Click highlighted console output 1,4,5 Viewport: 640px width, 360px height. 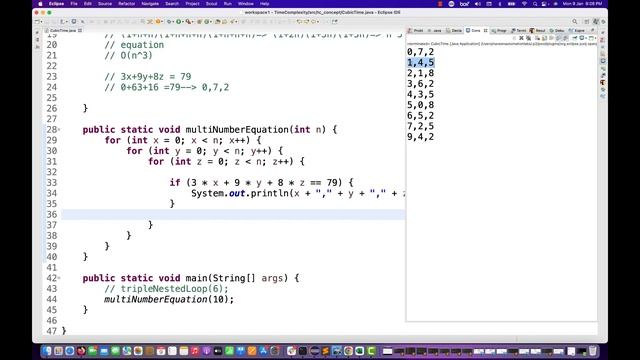coord(420,62)
